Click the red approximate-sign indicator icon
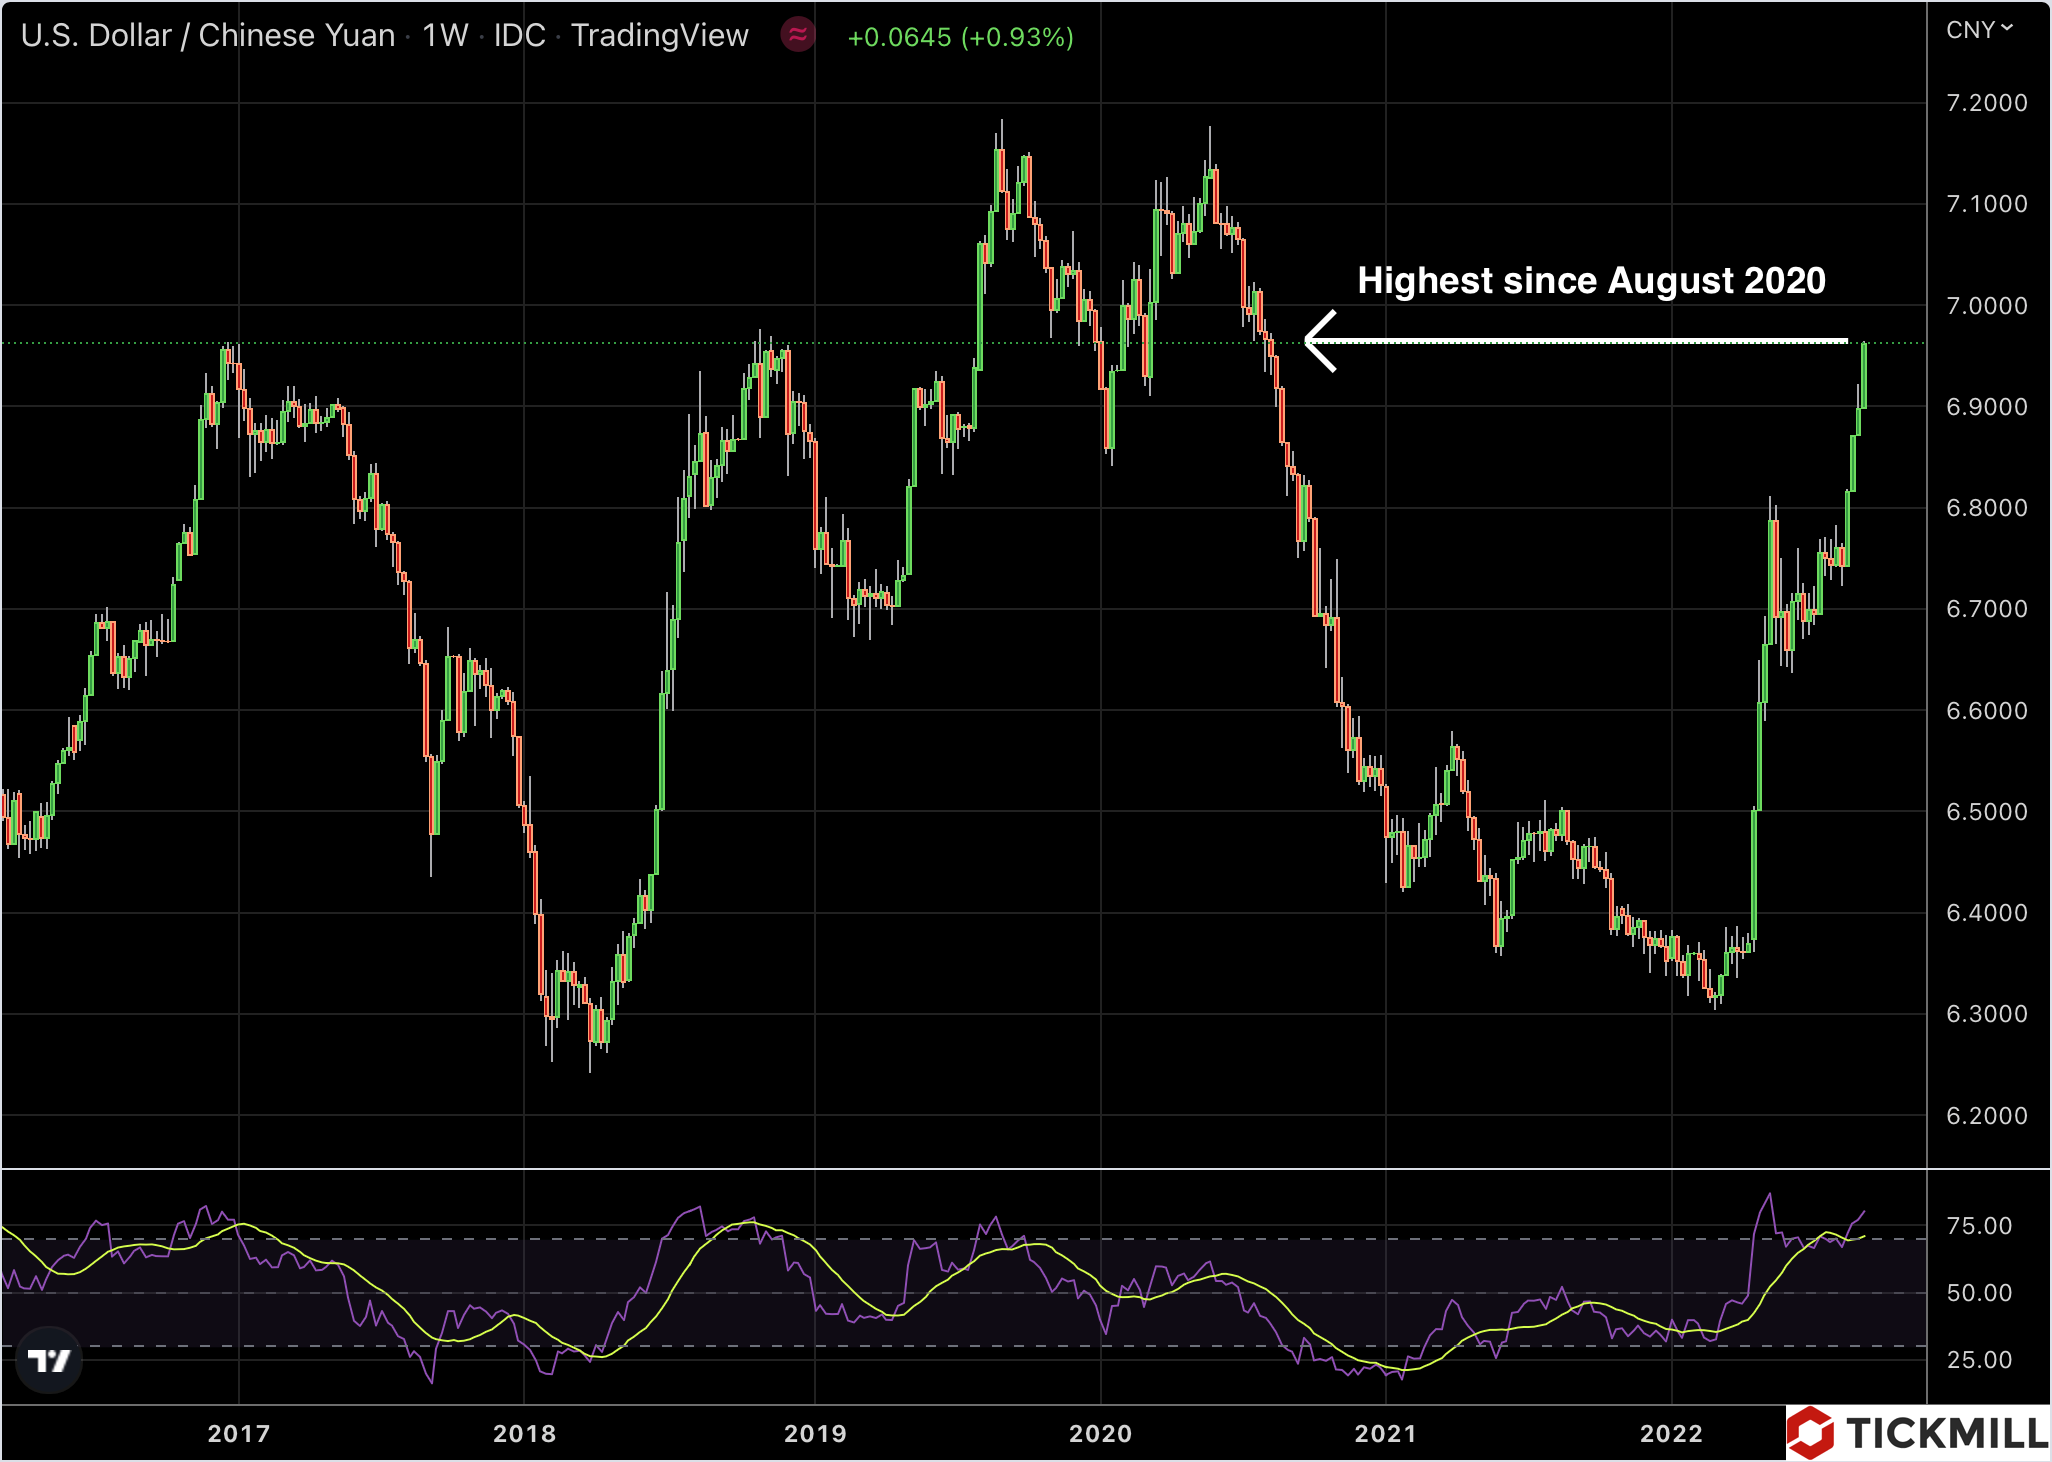The height and width of the screenshot is (1462, 2052). click(x=797, y=36)
